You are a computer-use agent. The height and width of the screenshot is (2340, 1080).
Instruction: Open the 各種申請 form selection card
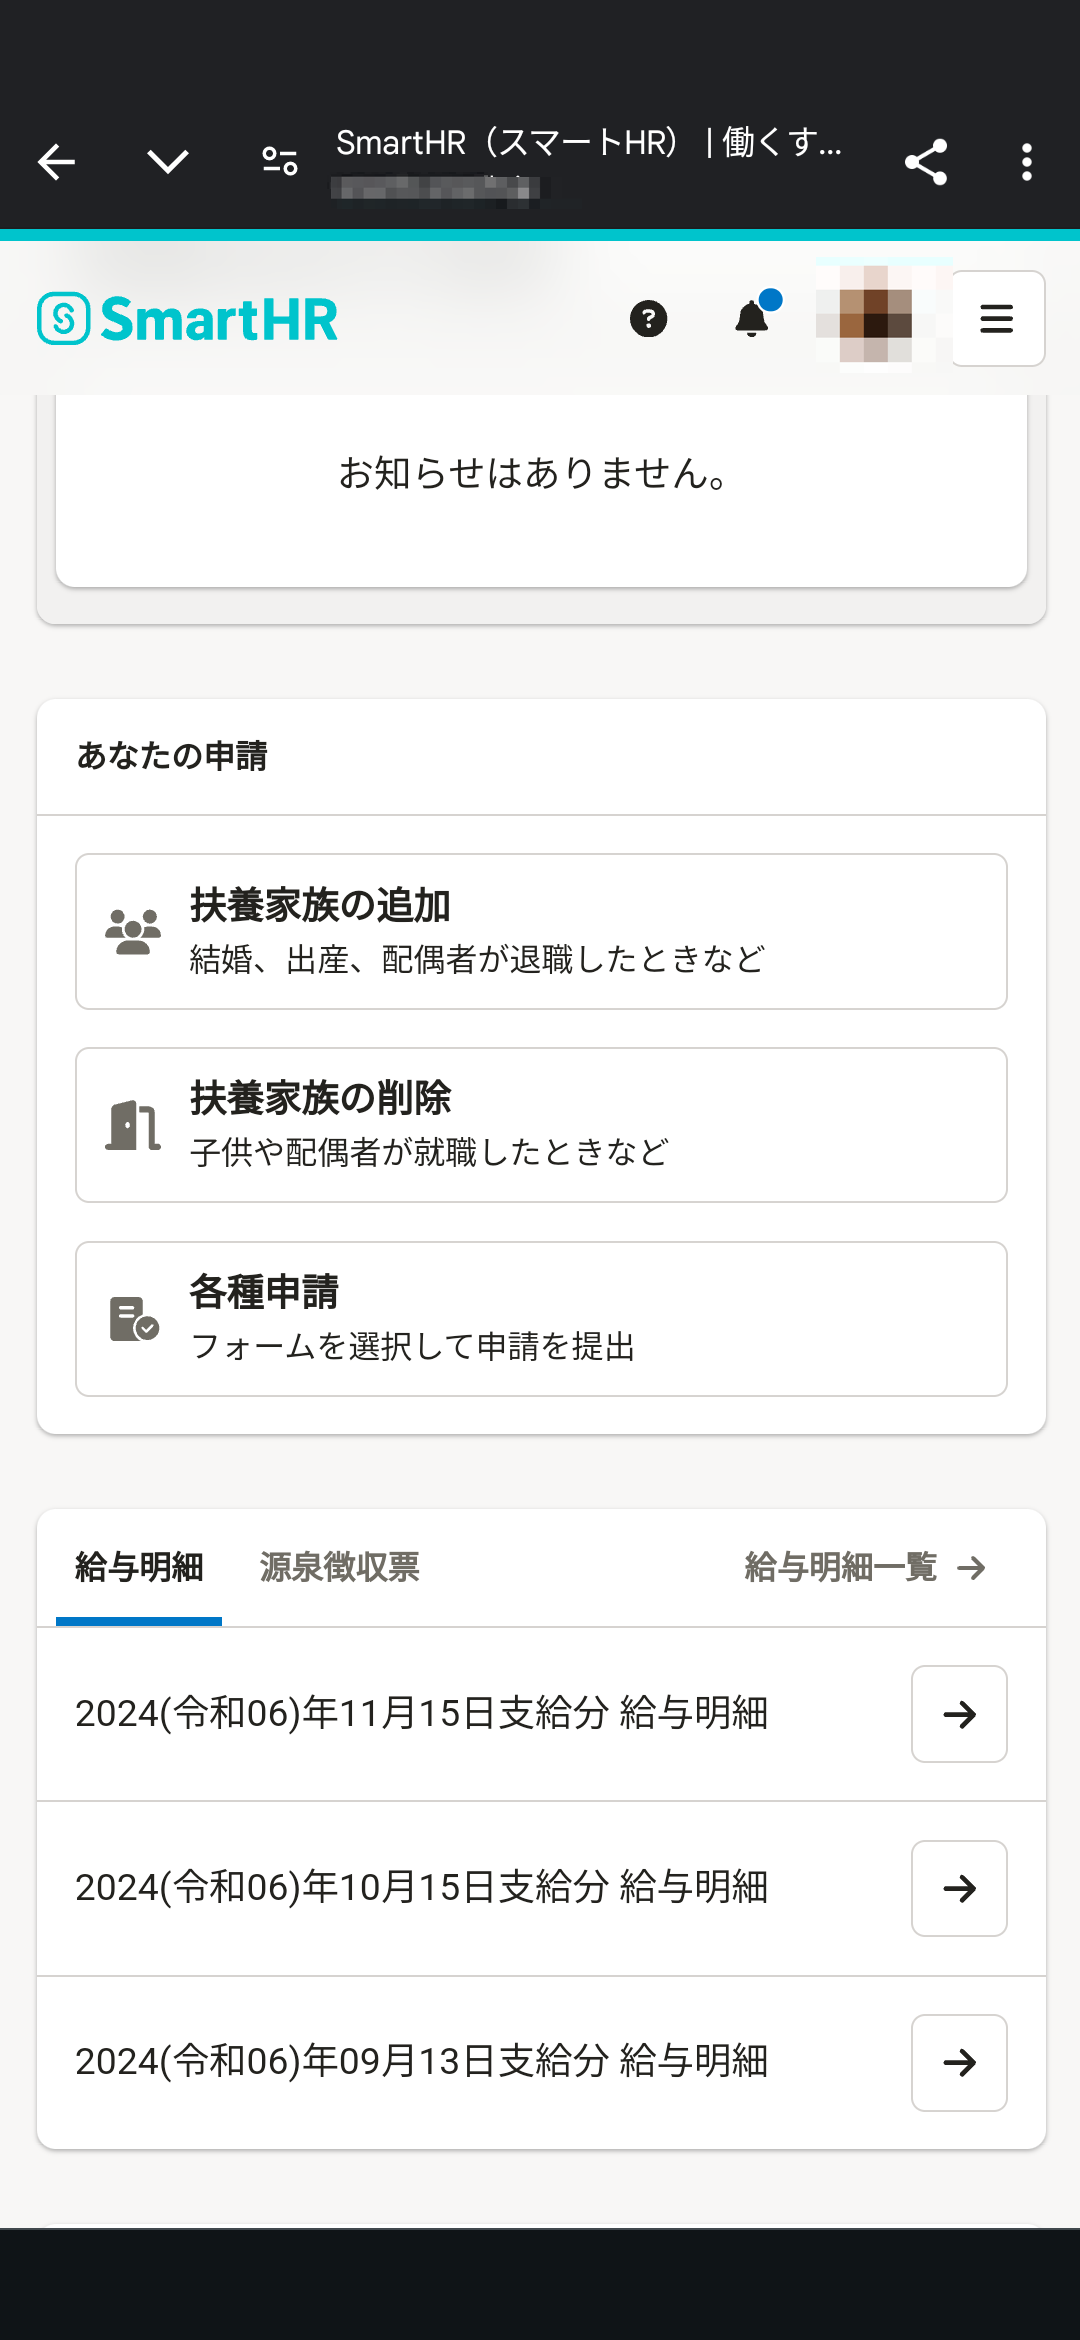tap(540, 1318)
